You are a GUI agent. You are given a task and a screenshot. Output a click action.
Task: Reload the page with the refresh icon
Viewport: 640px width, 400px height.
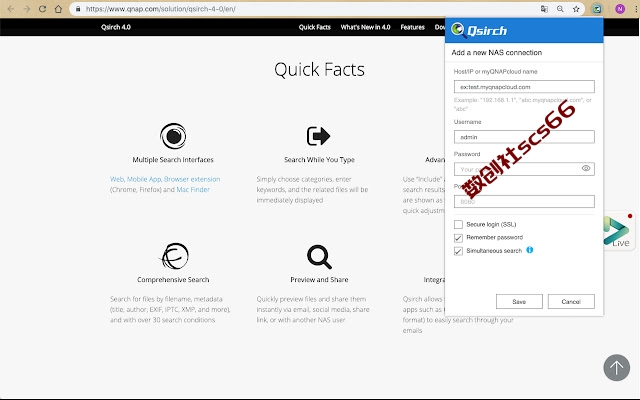click(x=42, y=9)
